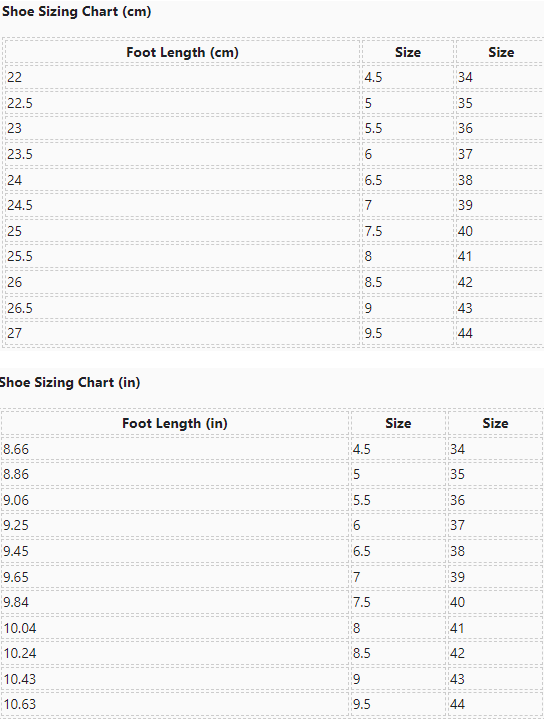
Task: Select the 9.84 inch foot length cell
Action: tap(175, 602)
